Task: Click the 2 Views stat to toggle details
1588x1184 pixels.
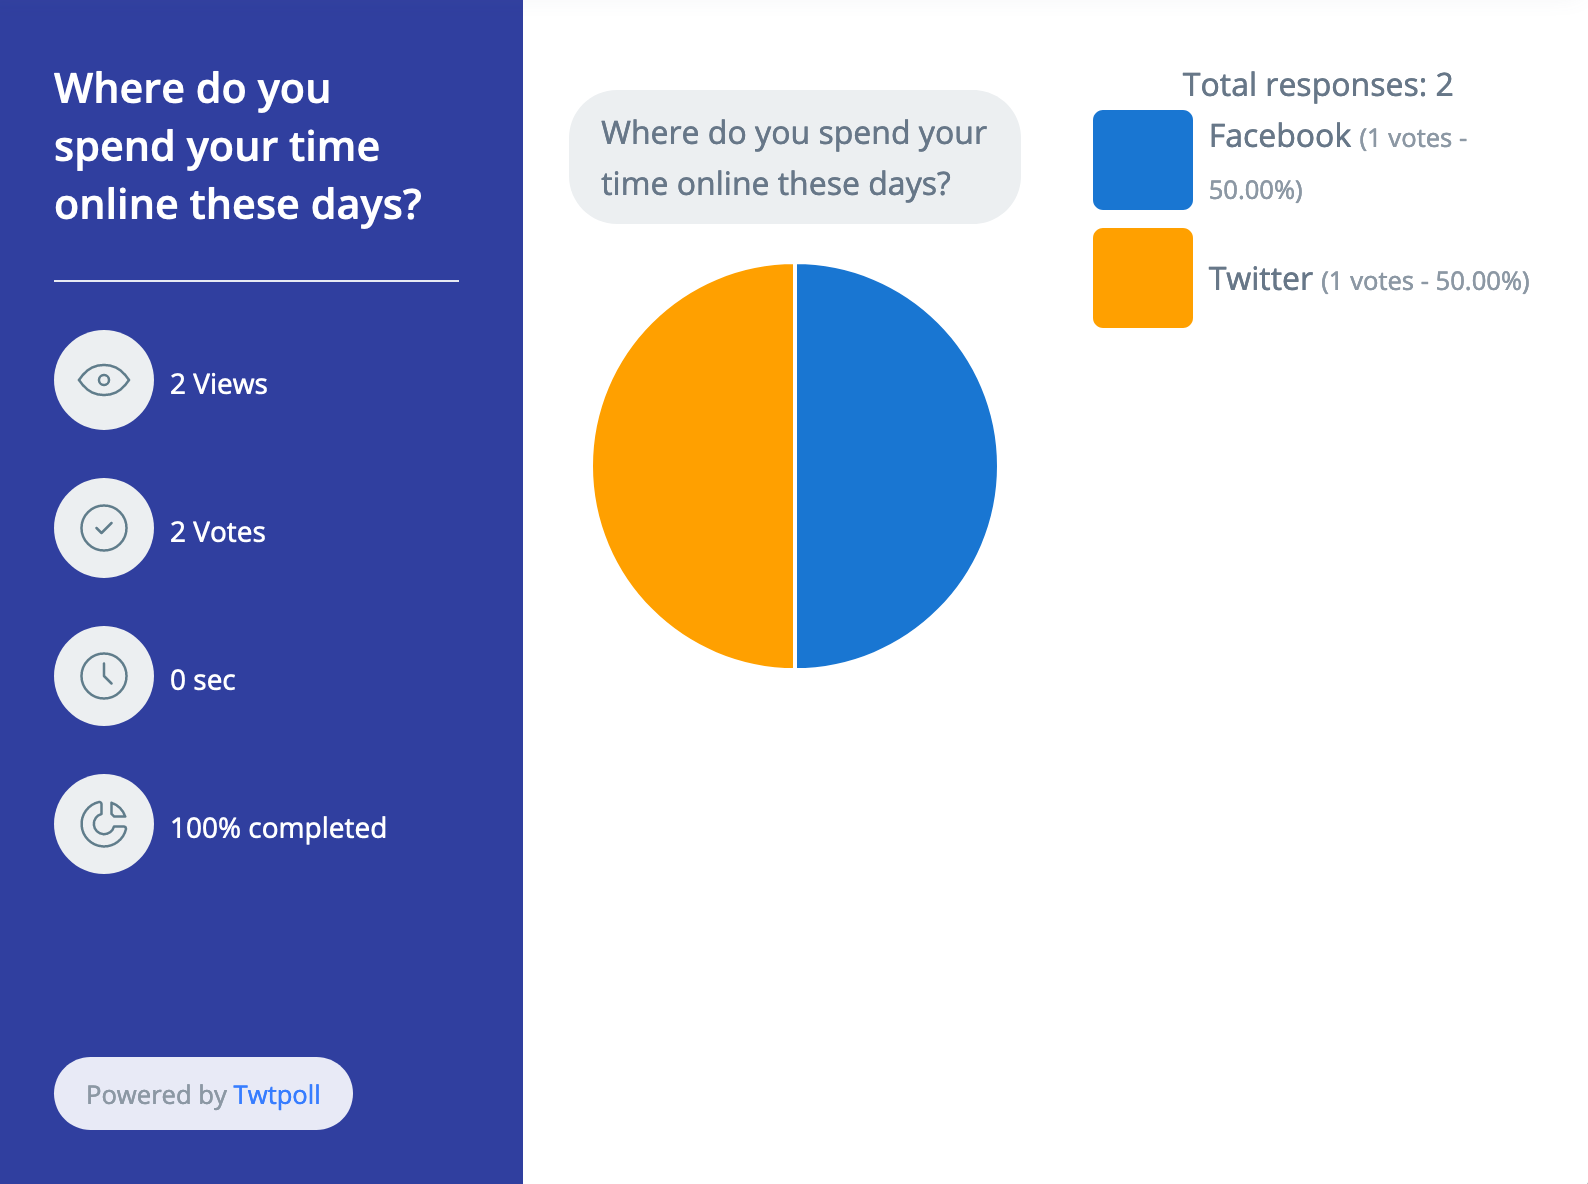Action: (218, 383)
